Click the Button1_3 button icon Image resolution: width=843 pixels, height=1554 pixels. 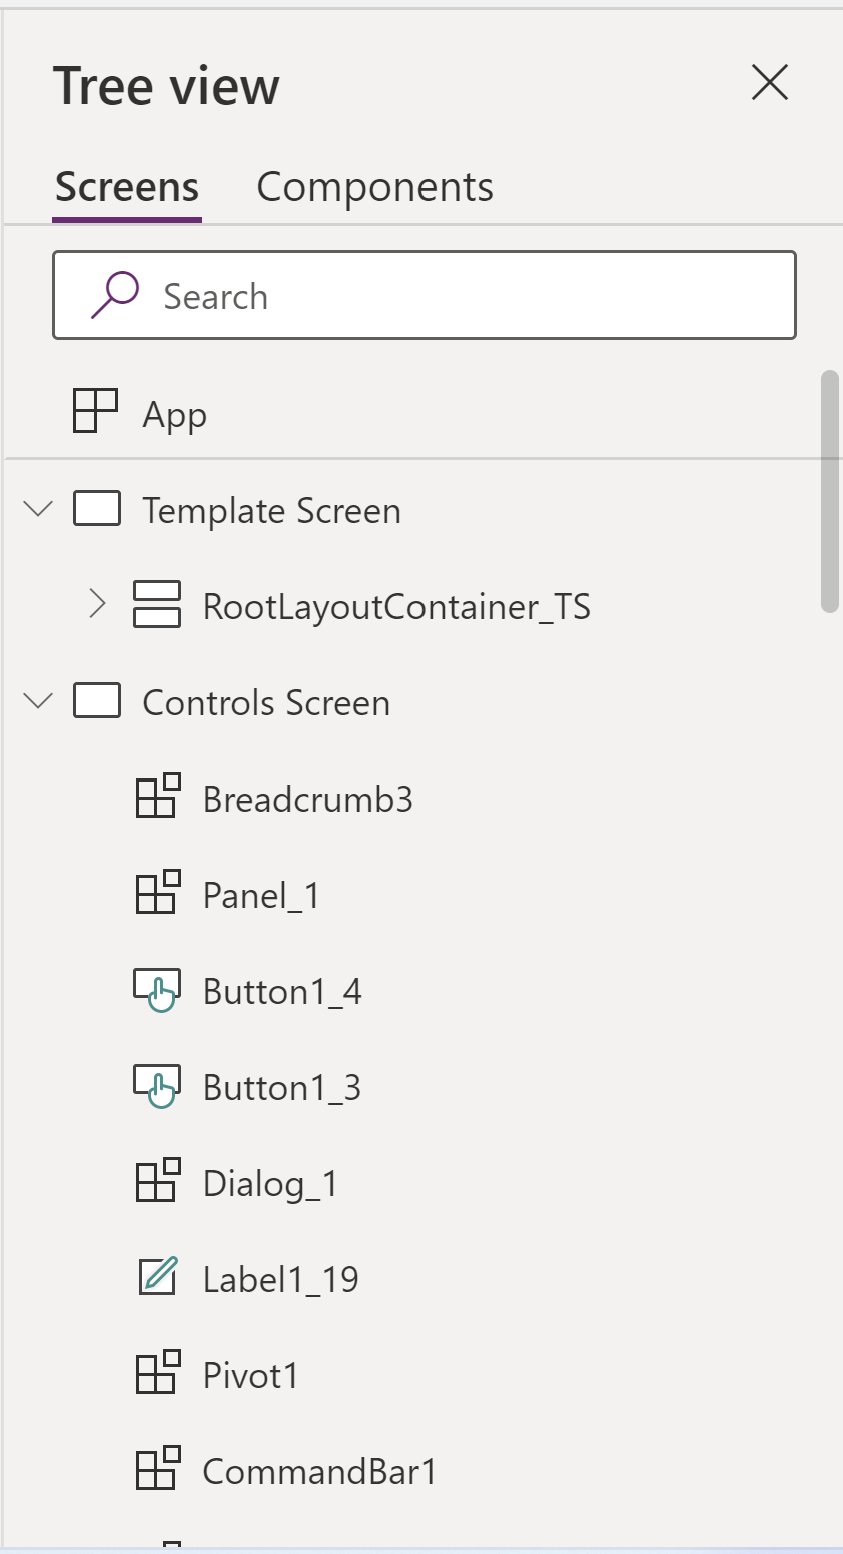click(157, 1086)
